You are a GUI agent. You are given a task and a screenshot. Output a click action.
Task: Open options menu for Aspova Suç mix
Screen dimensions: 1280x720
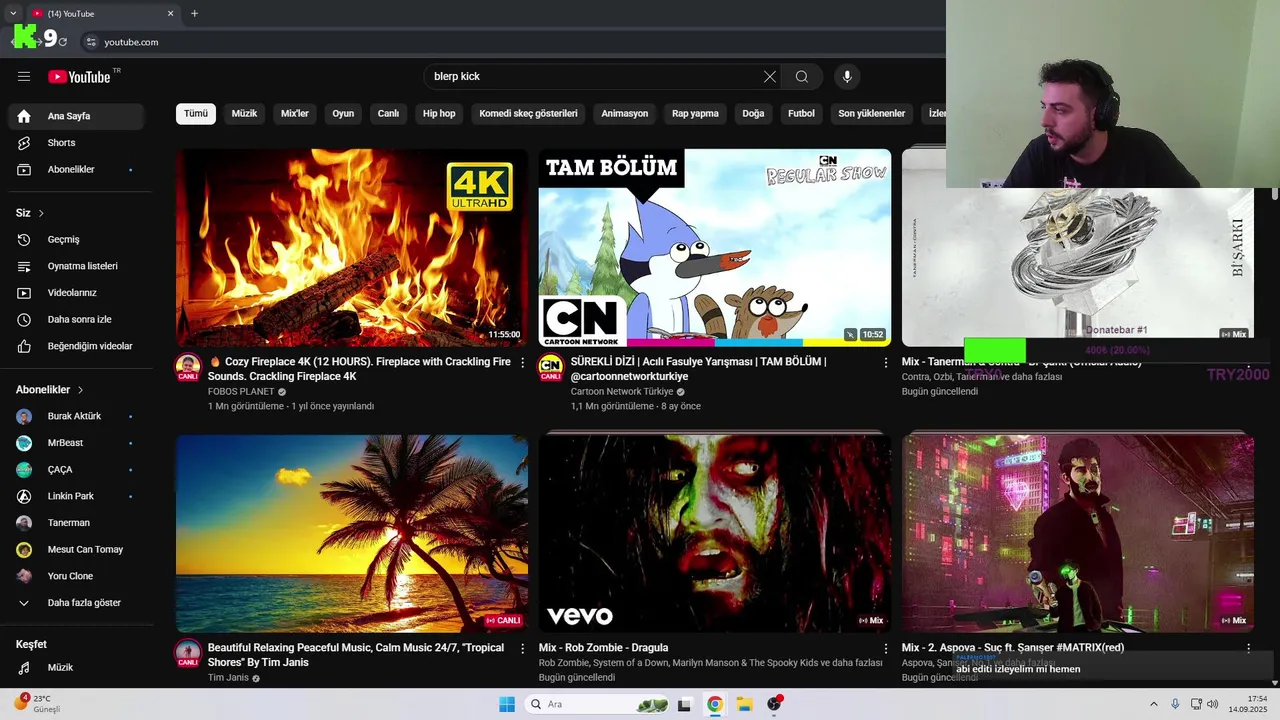[1248, 648]
